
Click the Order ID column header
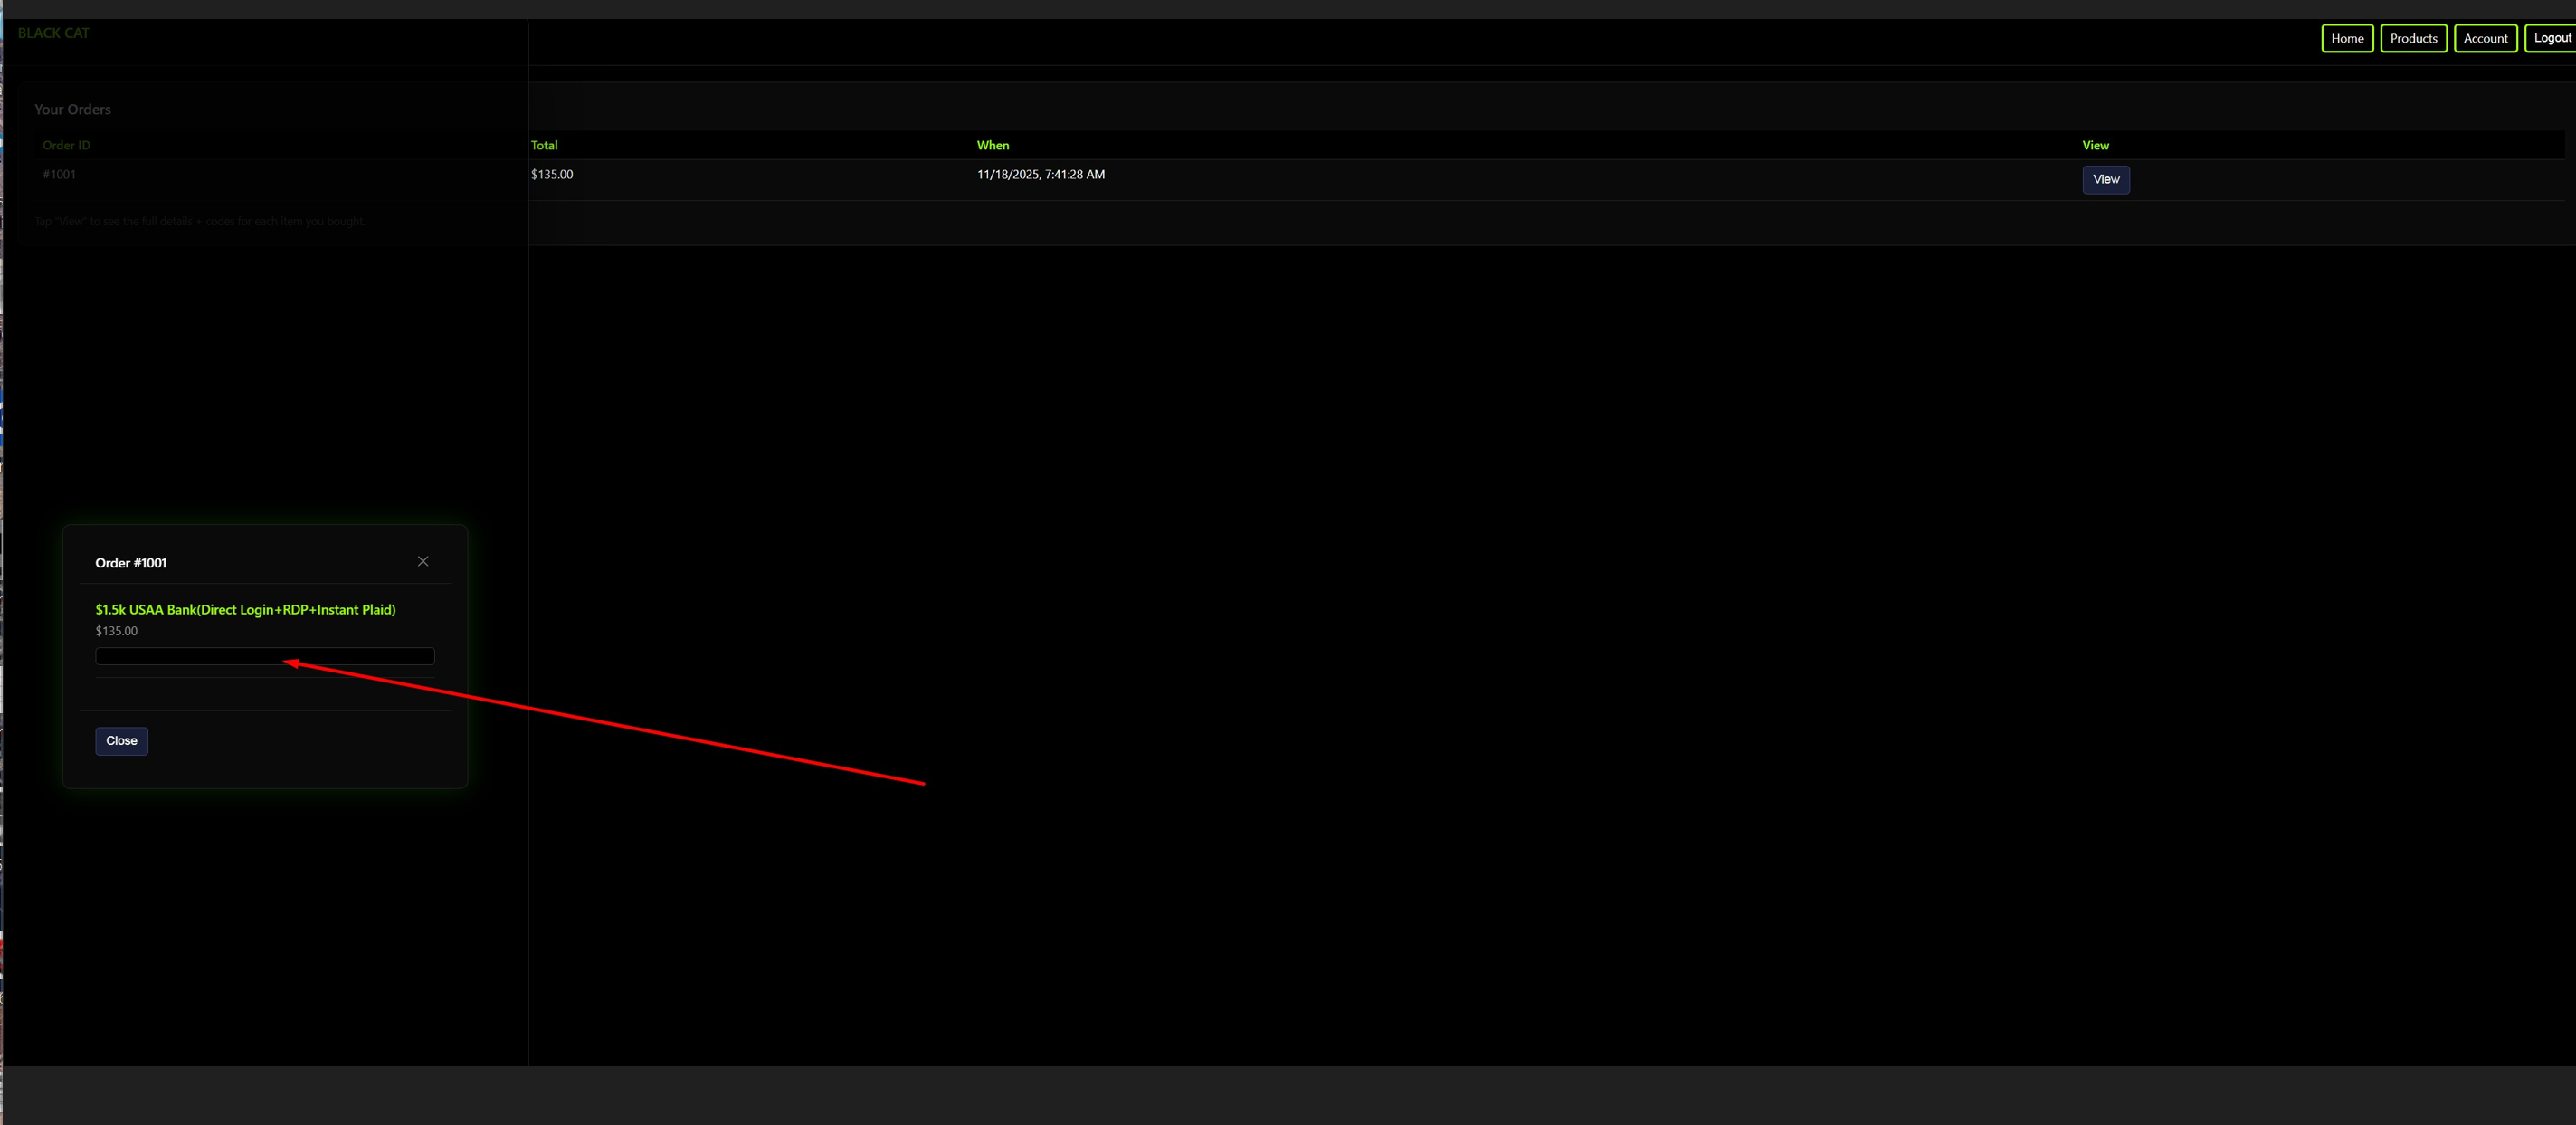tap(66, 145)
